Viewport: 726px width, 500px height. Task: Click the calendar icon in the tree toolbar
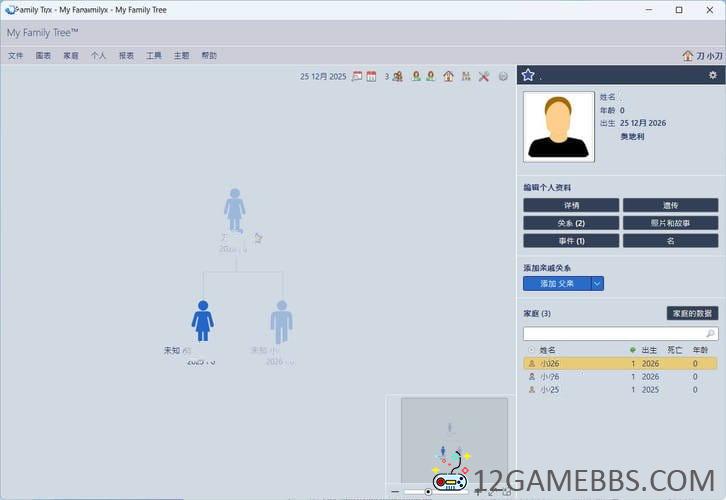371,76
